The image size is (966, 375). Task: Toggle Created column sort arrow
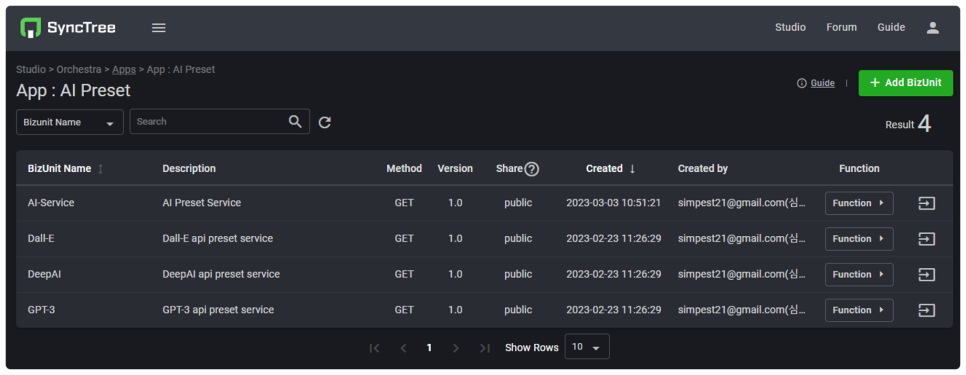point(632,169)
